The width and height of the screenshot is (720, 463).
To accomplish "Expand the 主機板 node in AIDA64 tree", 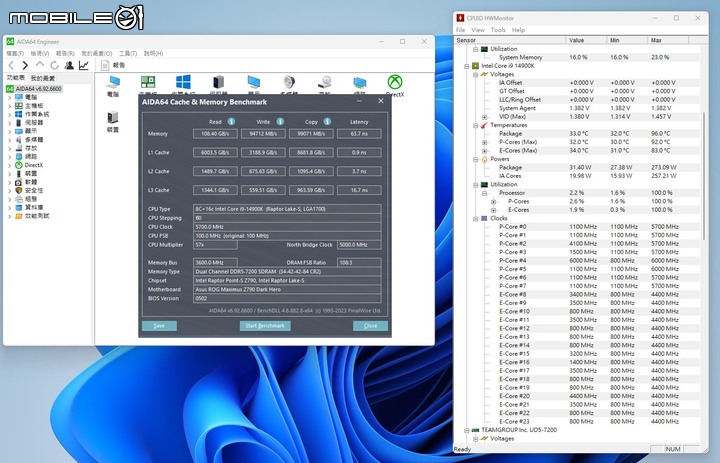I will pos(10,106).
